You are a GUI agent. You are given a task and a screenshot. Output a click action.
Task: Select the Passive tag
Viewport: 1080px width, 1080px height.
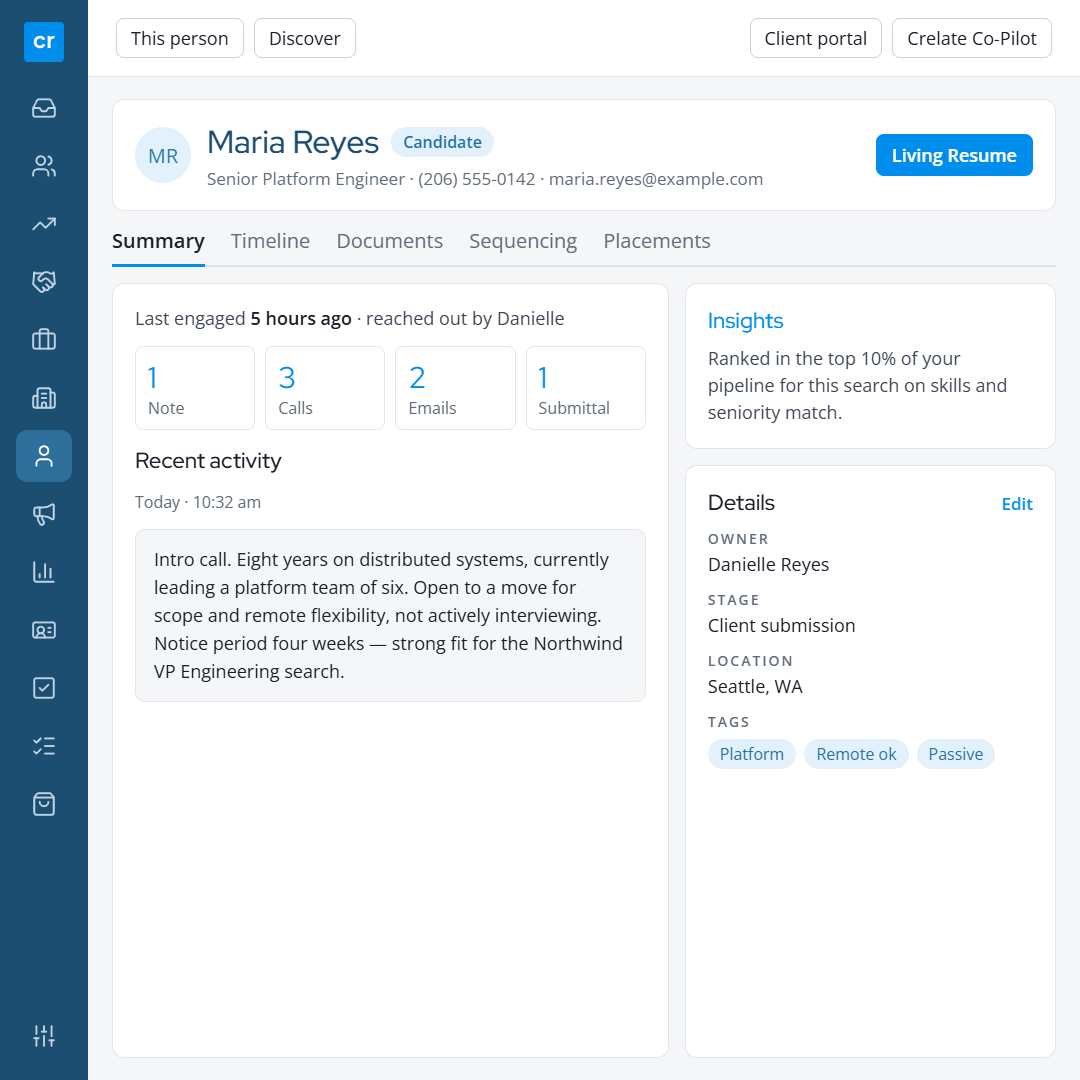pos(955,754)
